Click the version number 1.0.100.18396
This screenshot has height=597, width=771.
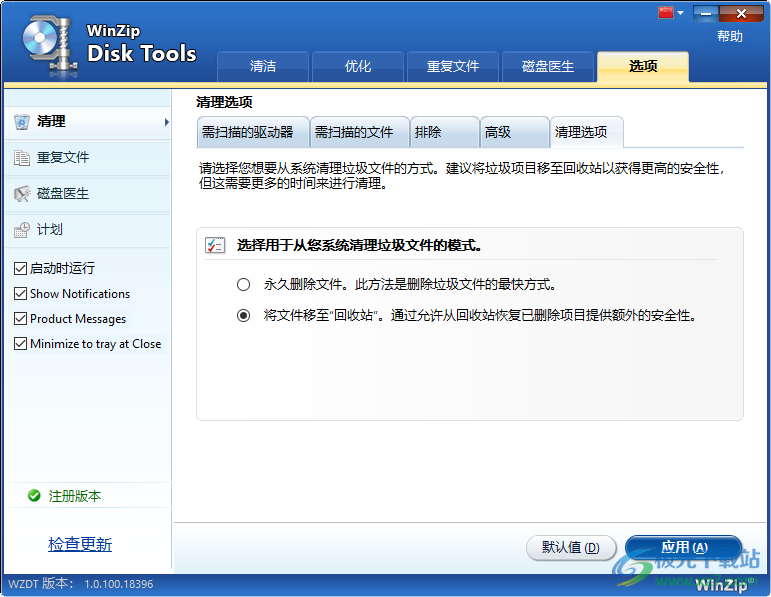click(119, 584)
